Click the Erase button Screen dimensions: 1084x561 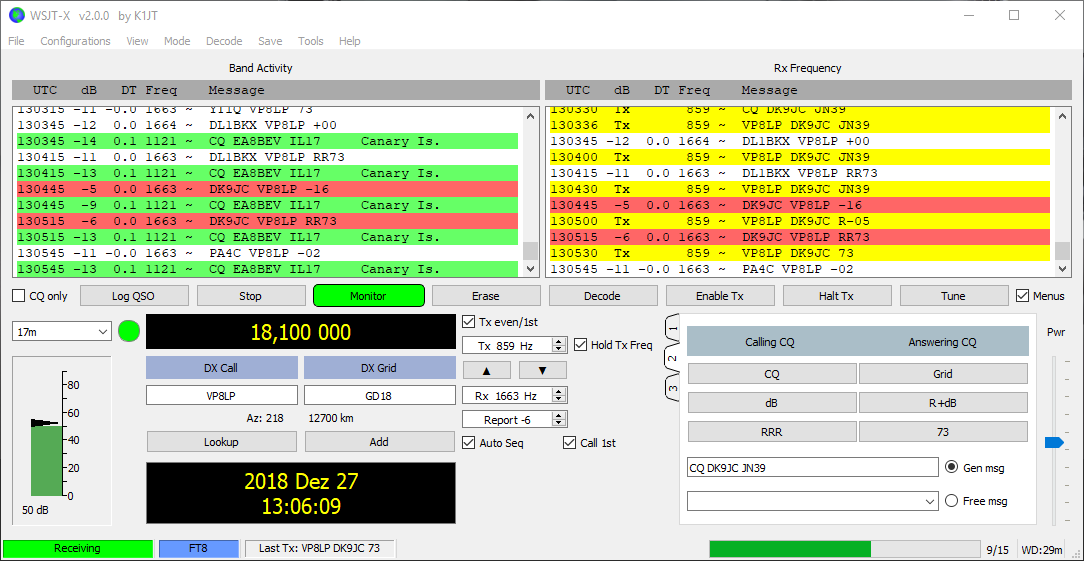[485, 296]
